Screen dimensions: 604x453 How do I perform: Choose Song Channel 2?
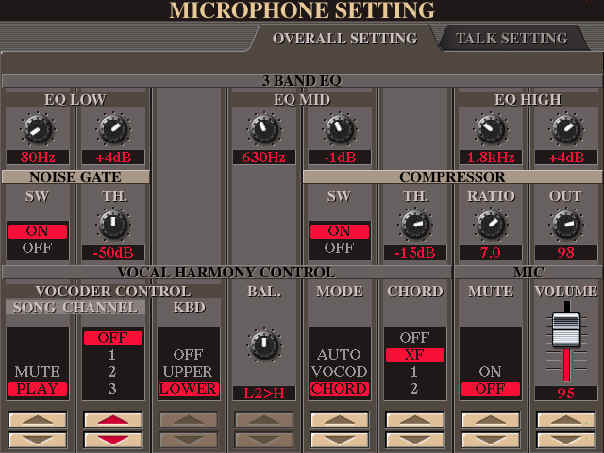113,372
